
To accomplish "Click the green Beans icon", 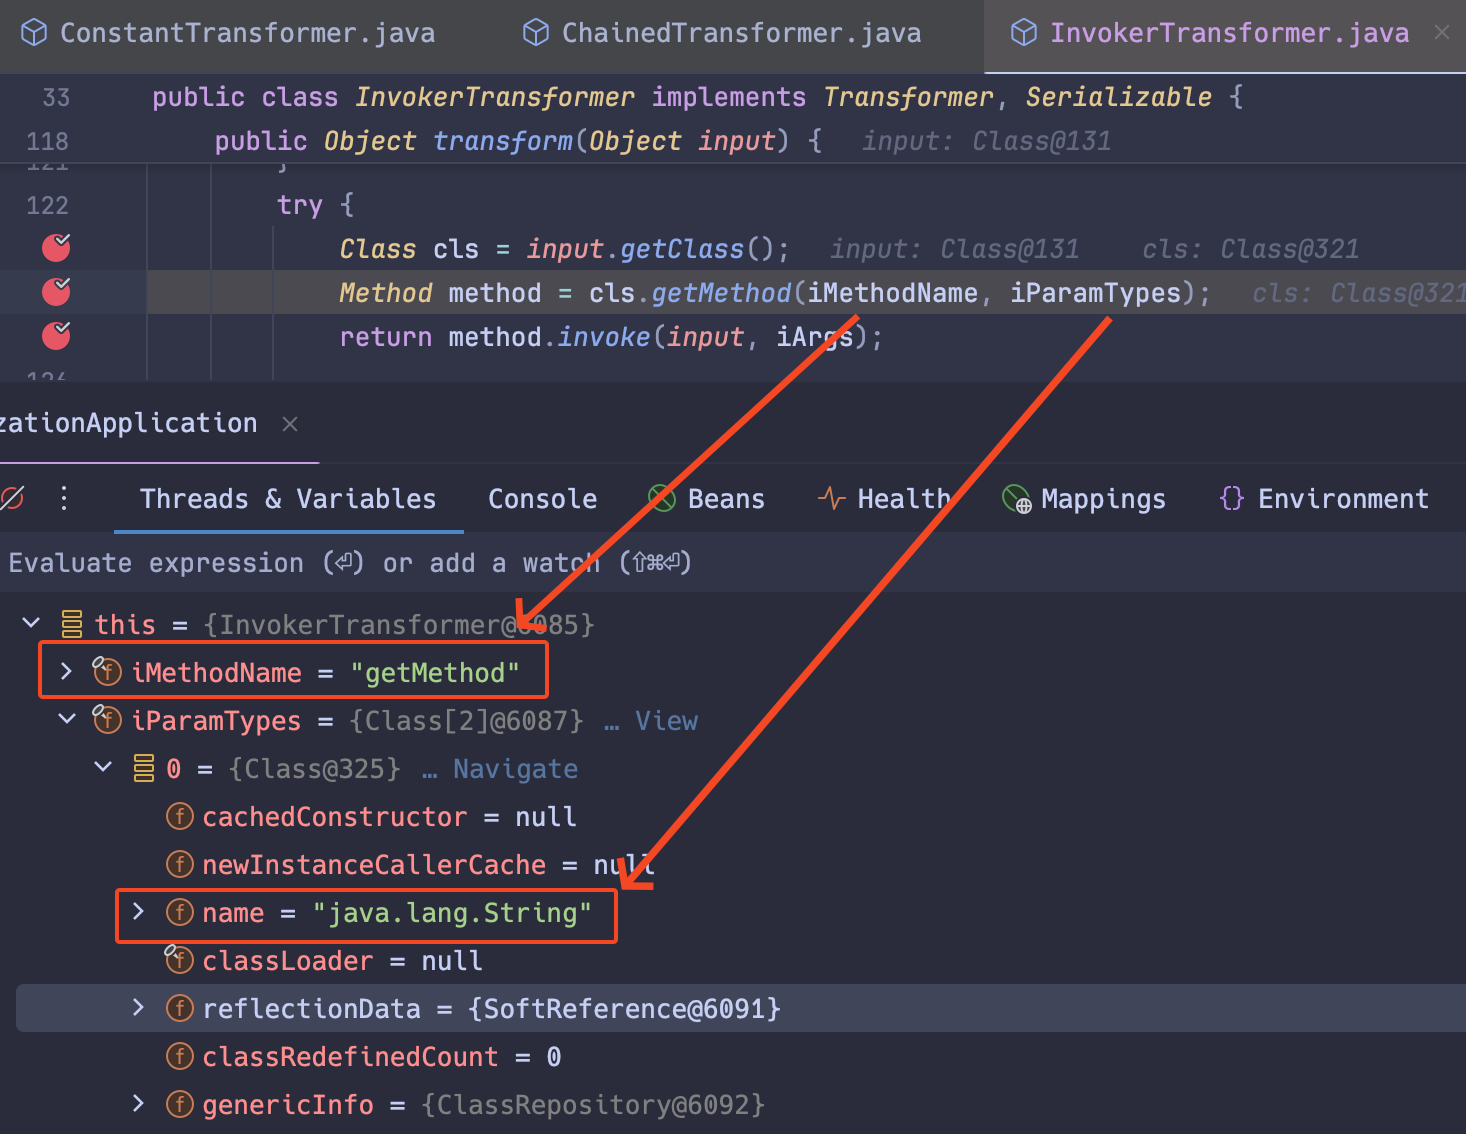I will 661,498.
